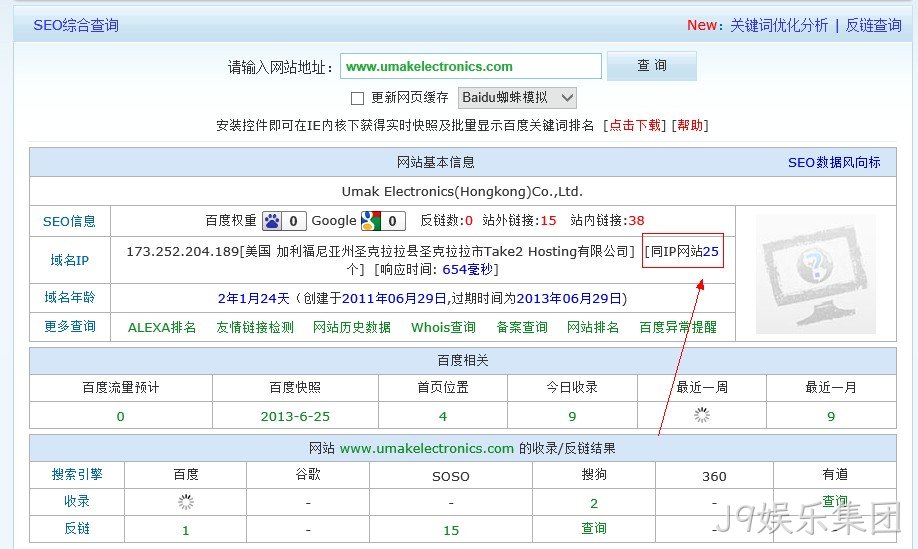
Task: Open the 网站排名 link
Action: click(592, 327)
